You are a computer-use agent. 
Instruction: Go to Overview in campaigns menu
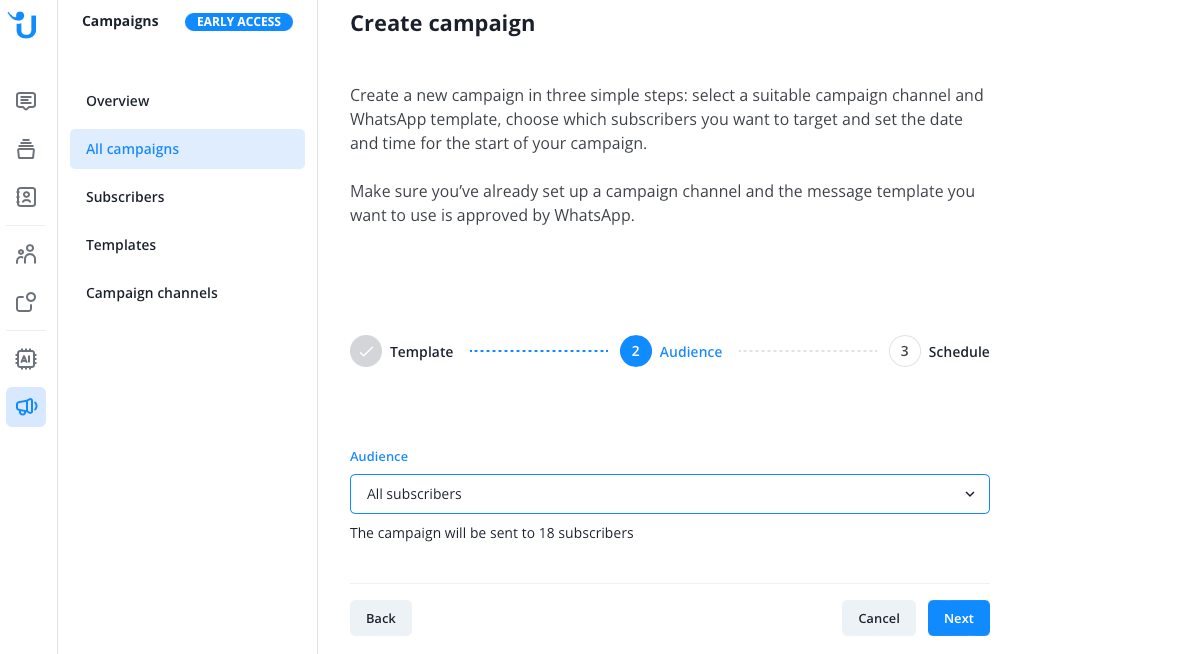click(118, 101)
